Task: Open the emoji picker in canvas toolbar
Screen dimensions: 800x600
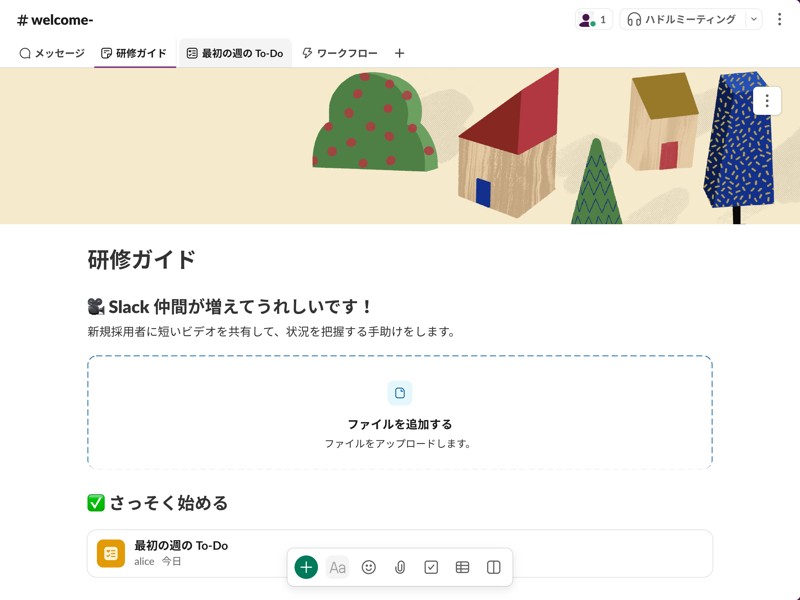Action: (368, 567)
